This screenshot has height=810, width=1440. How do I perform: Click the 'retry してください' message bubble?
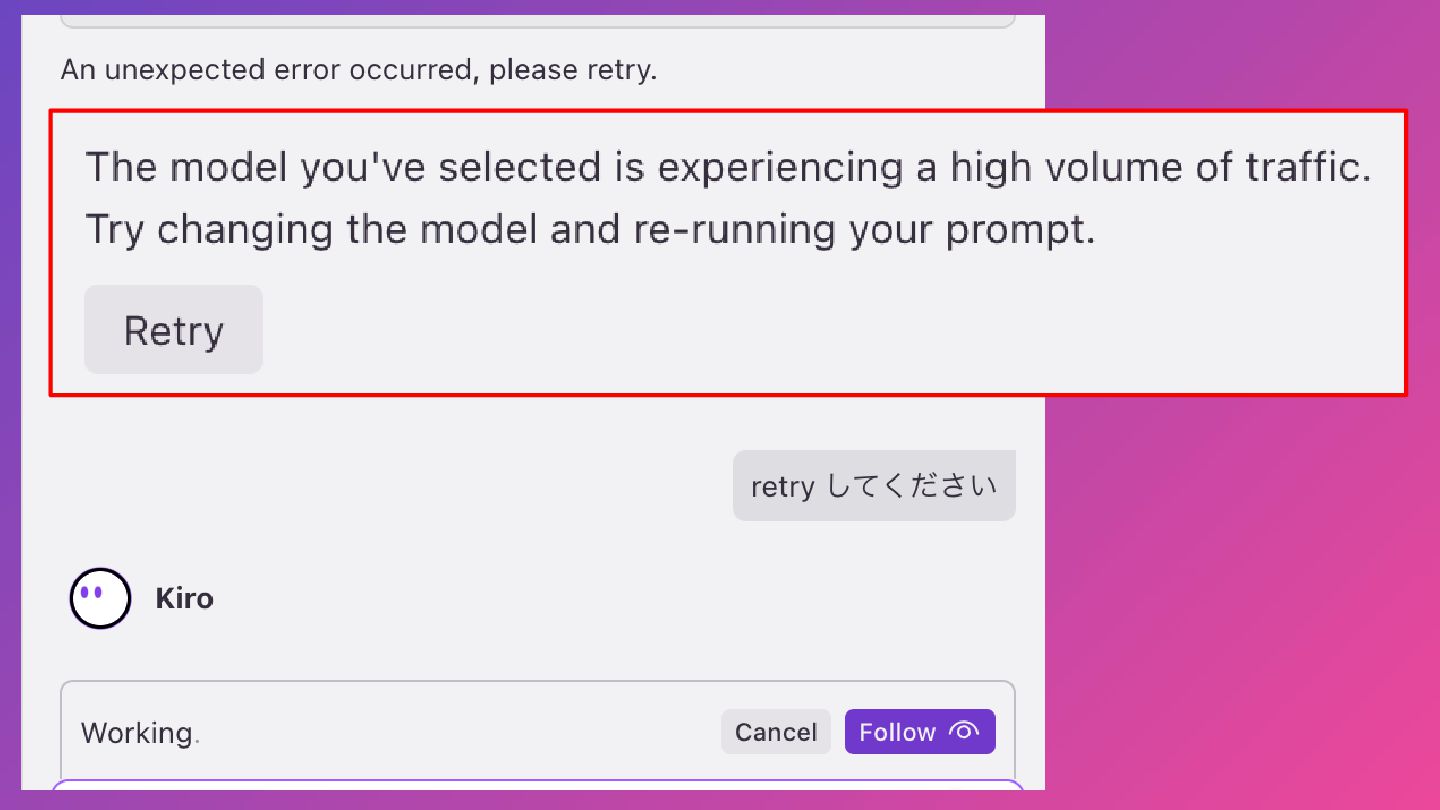pos(874,486)
